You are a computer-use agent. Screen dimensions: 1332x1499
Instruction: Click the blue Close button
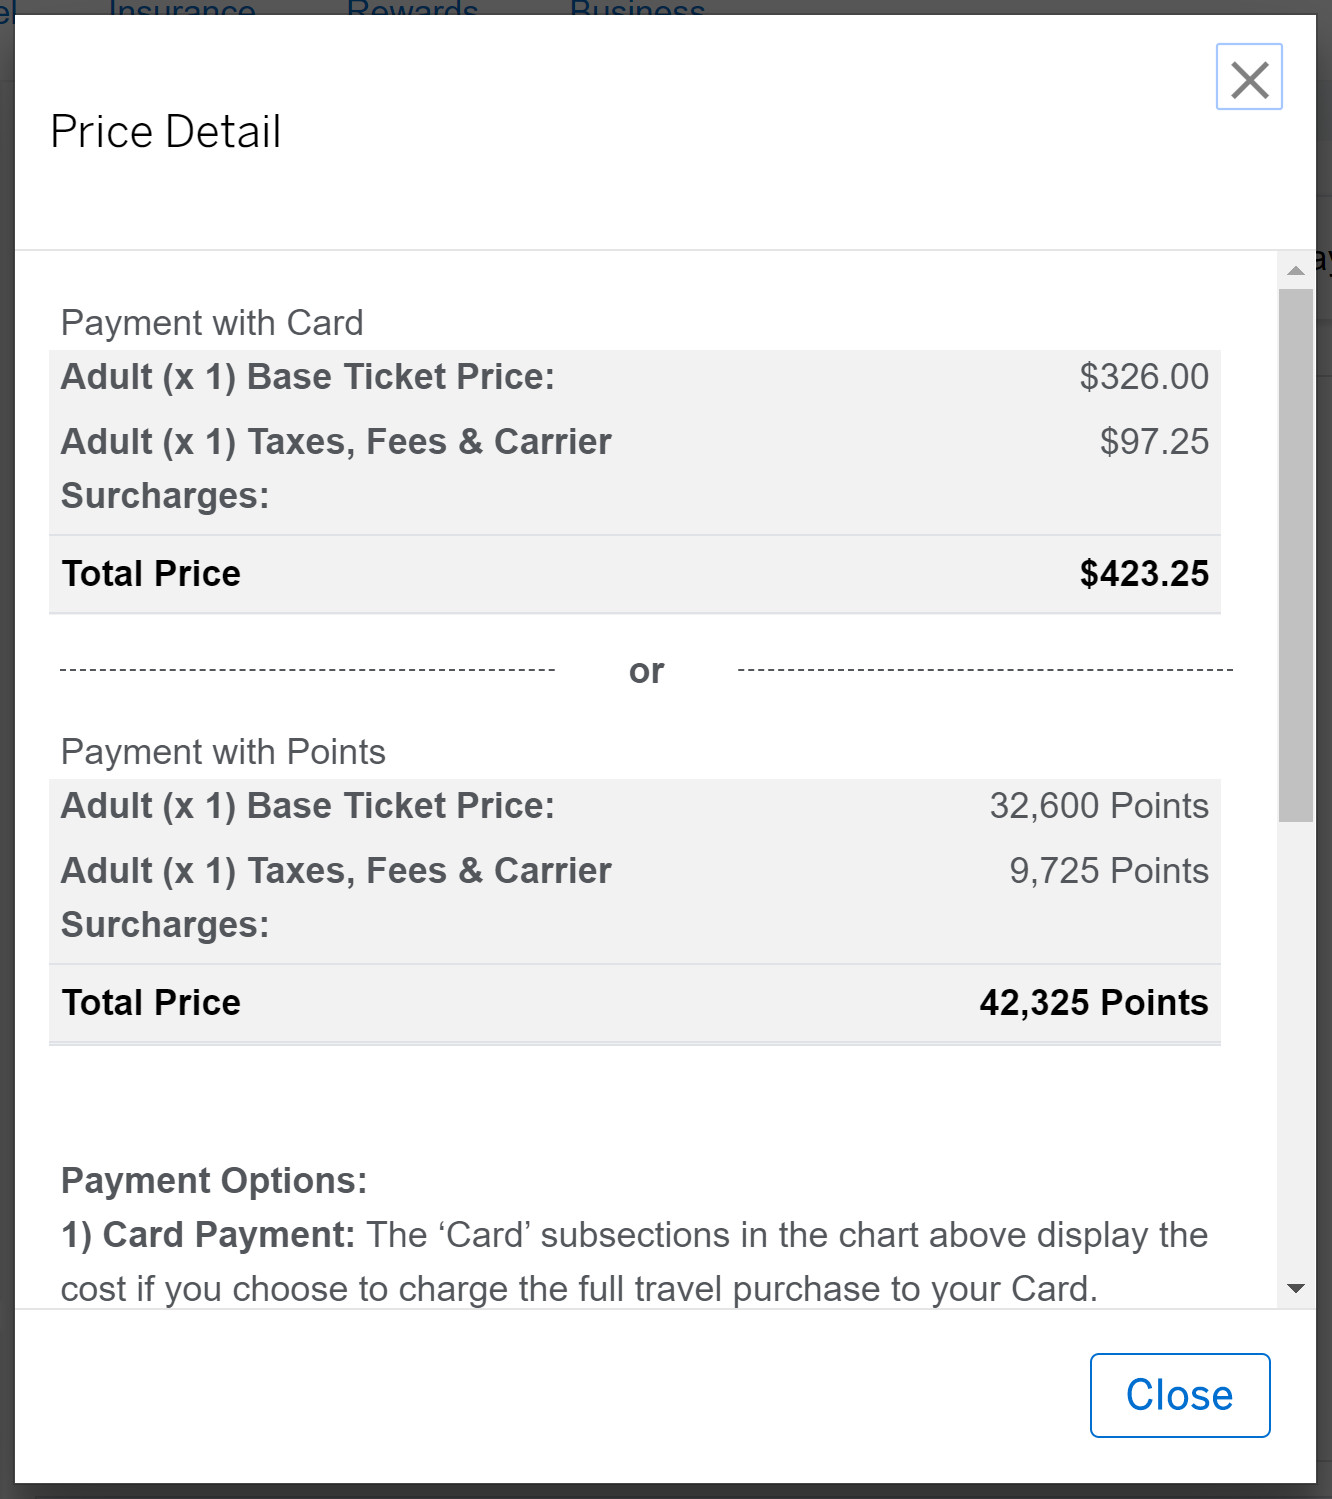click(1179, 1395)
